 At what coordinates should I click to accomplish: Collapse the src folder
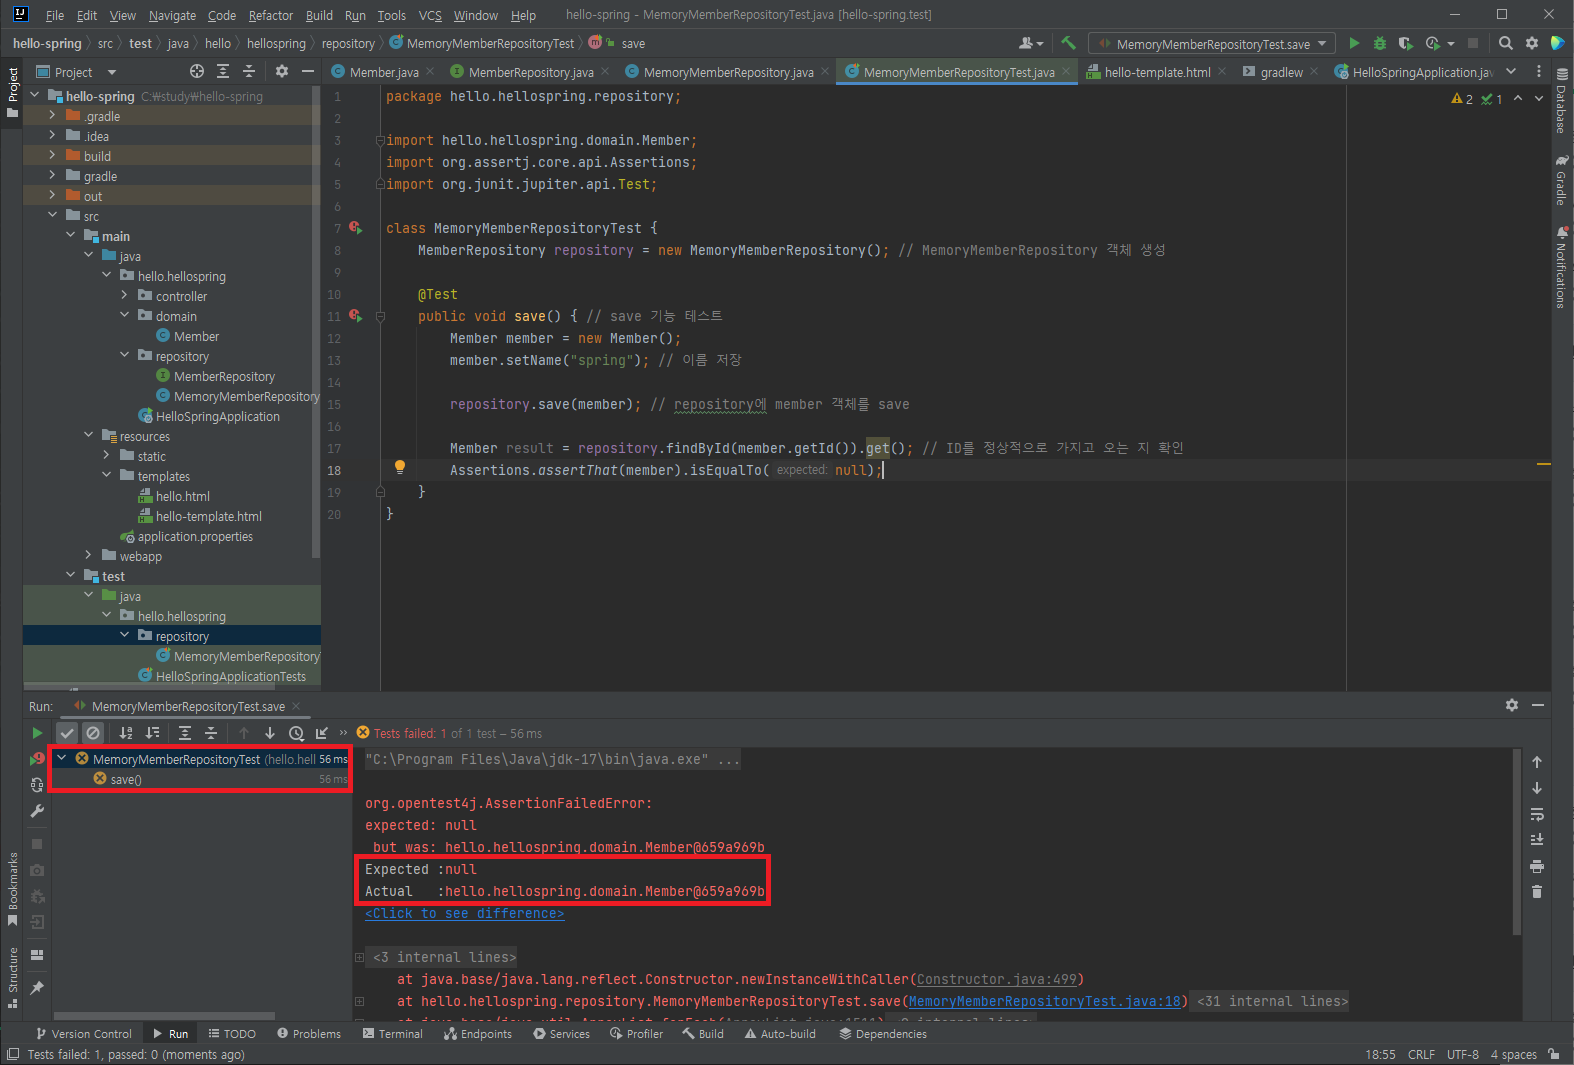click(x=52, y=216)
